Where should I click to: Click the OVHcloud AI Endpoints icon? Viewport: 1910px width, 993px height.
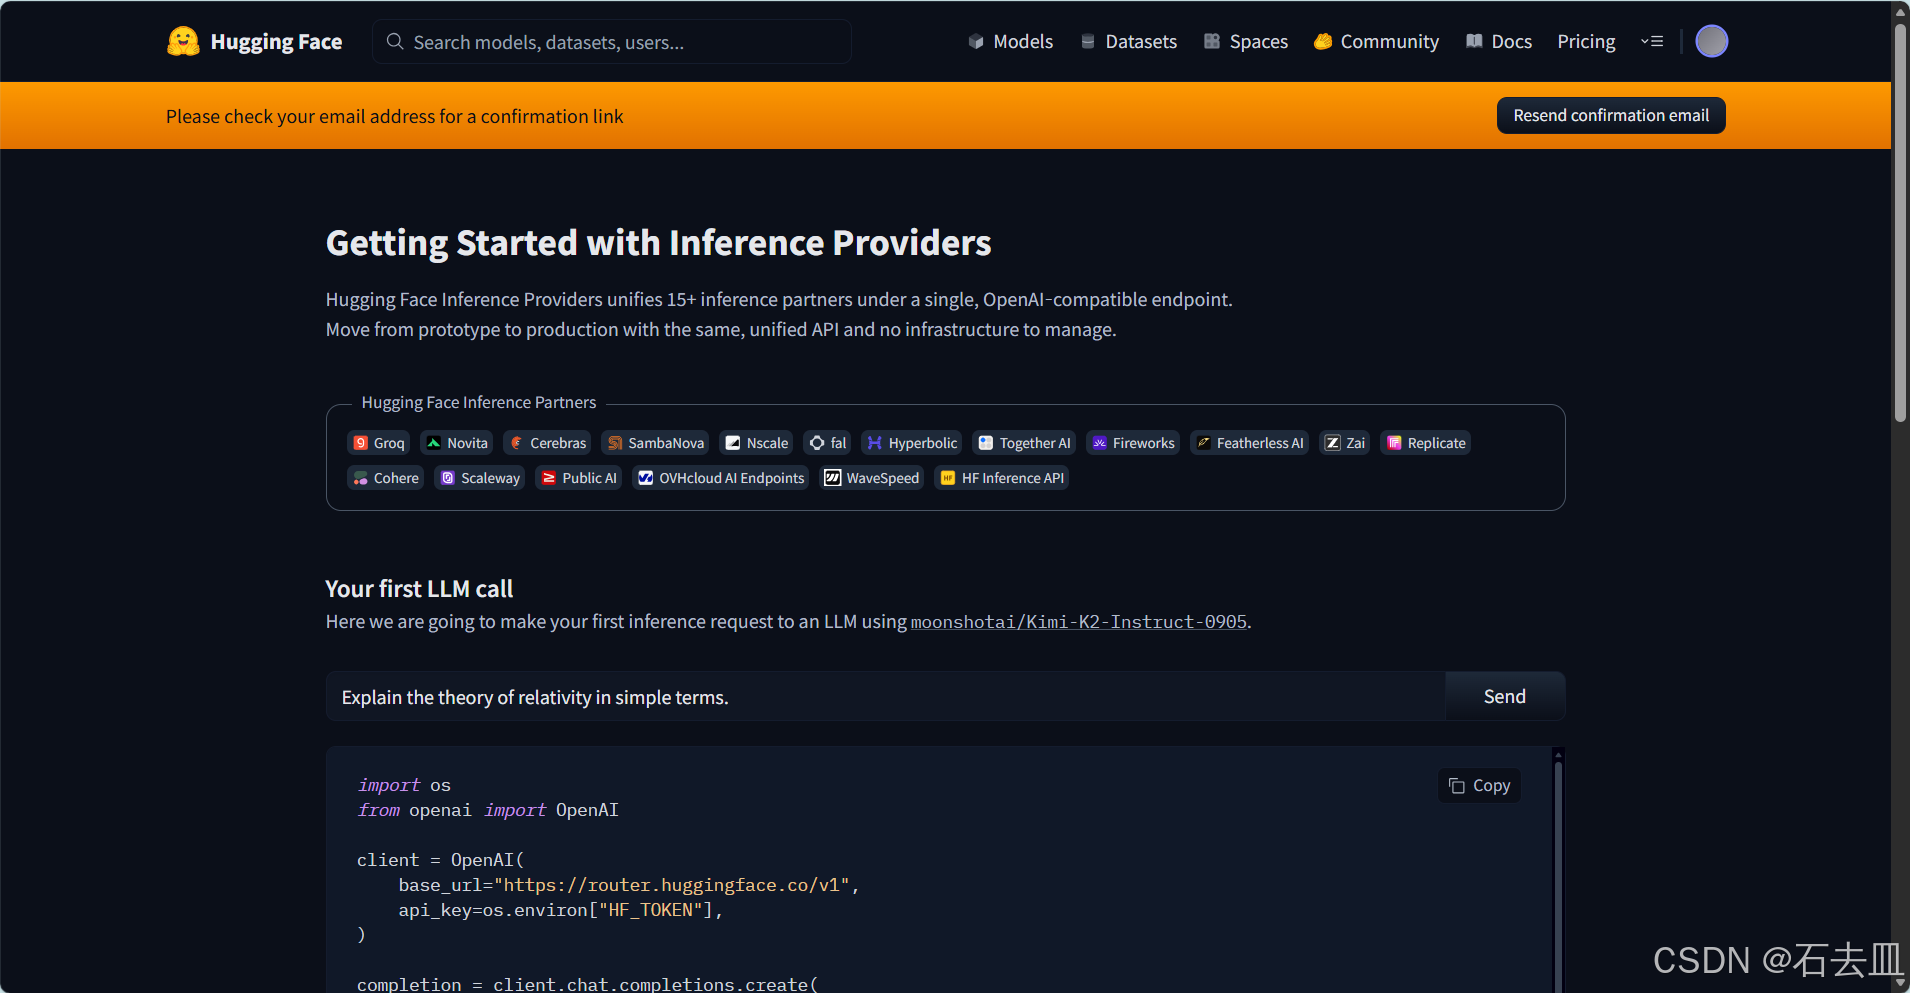point(646,478)
